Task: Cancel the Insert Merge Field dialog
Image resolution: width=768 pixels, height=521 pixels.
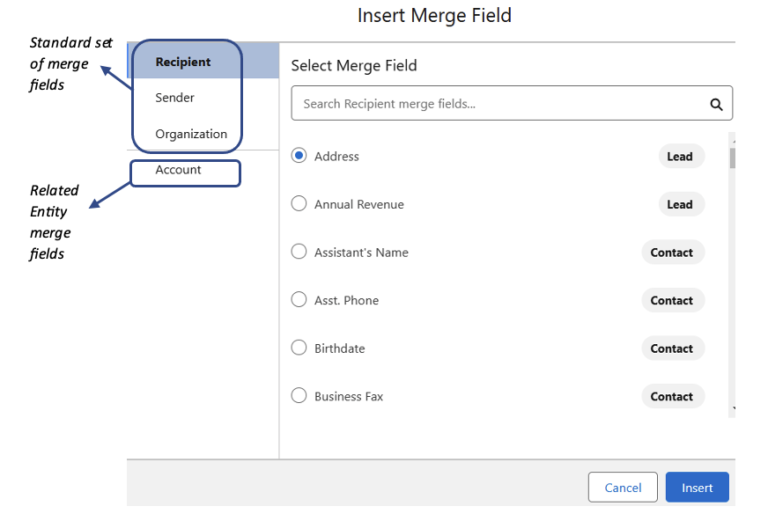Action: (623, 487)
